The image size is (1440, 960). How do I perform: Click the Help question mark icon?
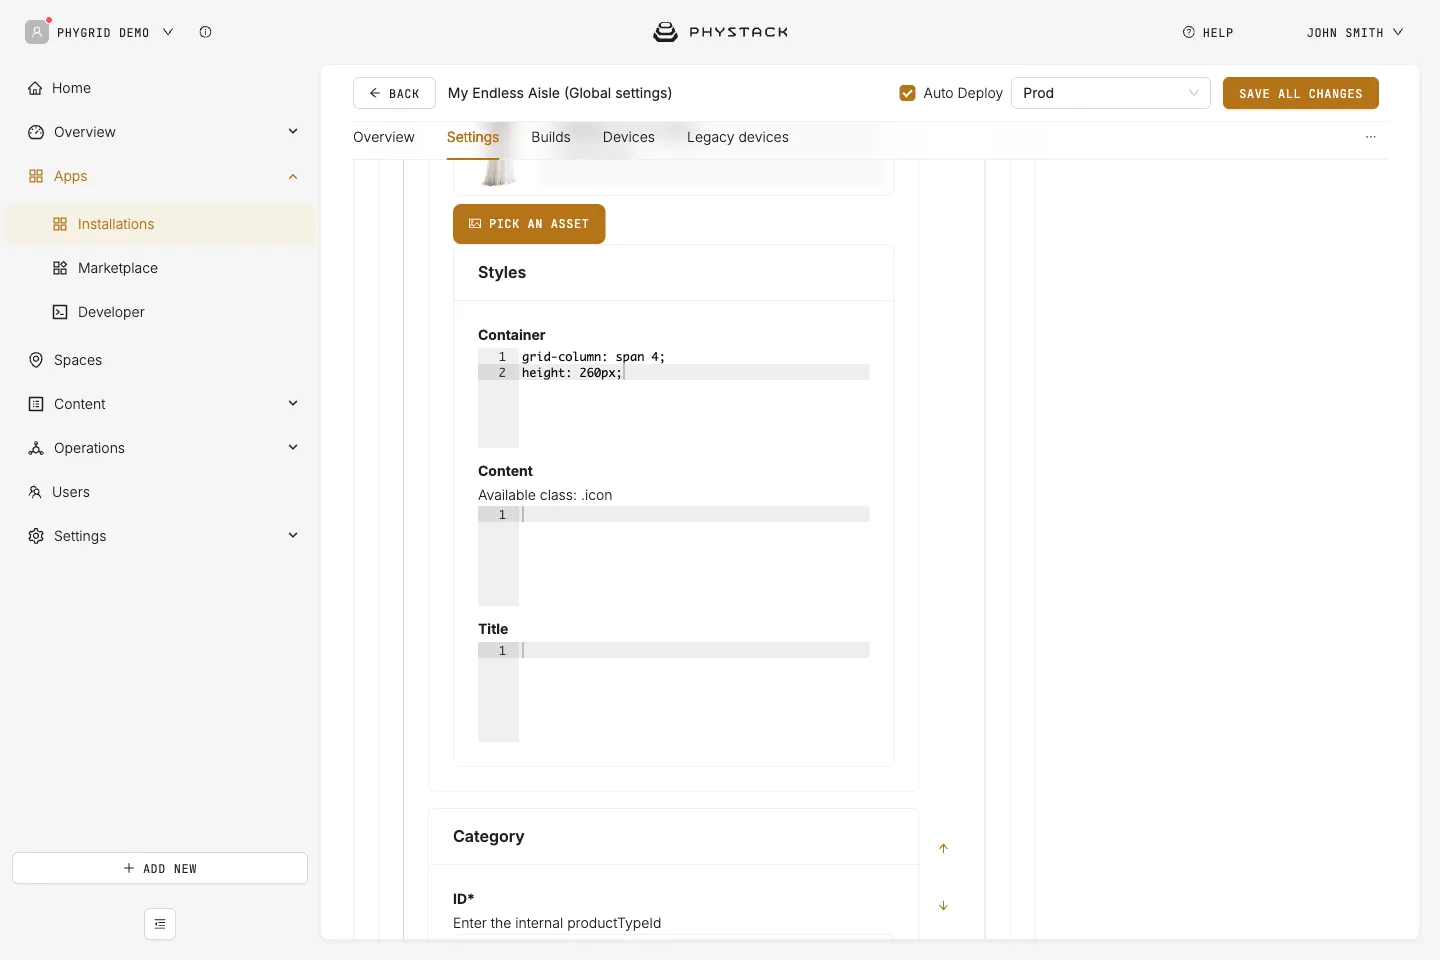[1189, 32]
